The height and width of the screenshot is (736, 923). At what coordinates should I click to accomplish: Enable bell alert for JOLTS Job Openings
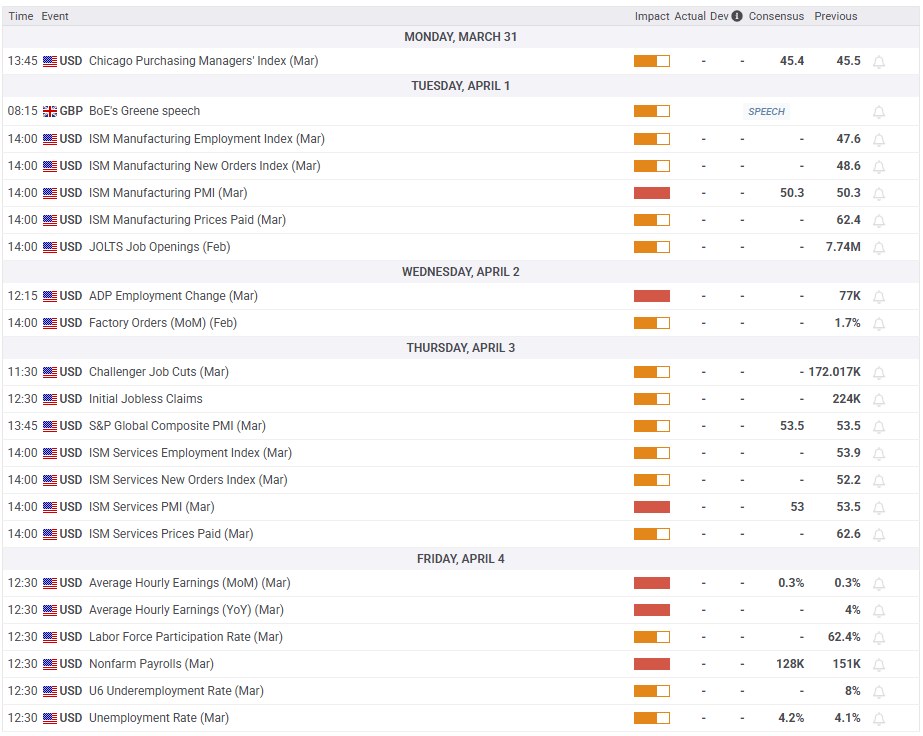coord(879,248)
